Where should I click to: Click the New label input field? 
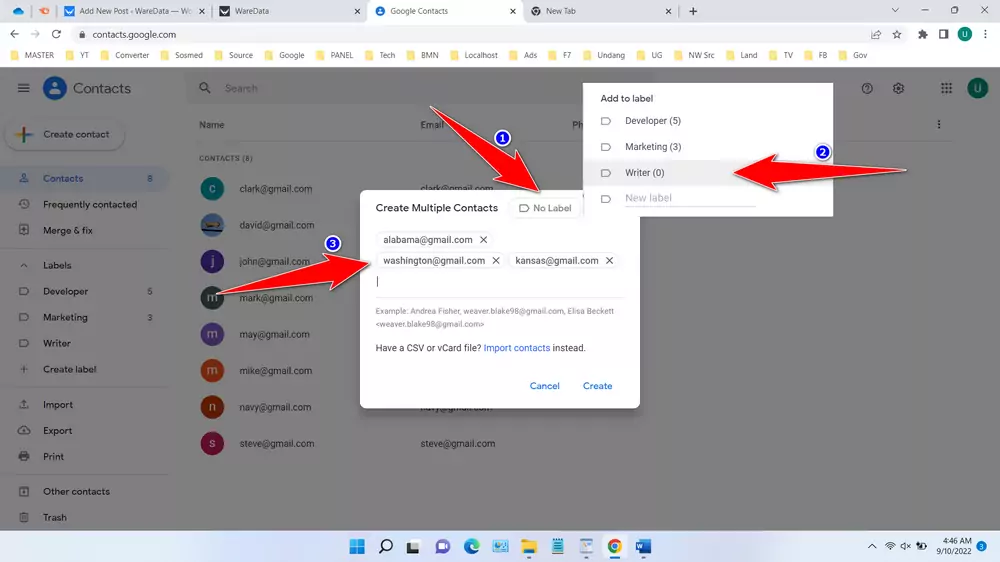click(689, 198)
